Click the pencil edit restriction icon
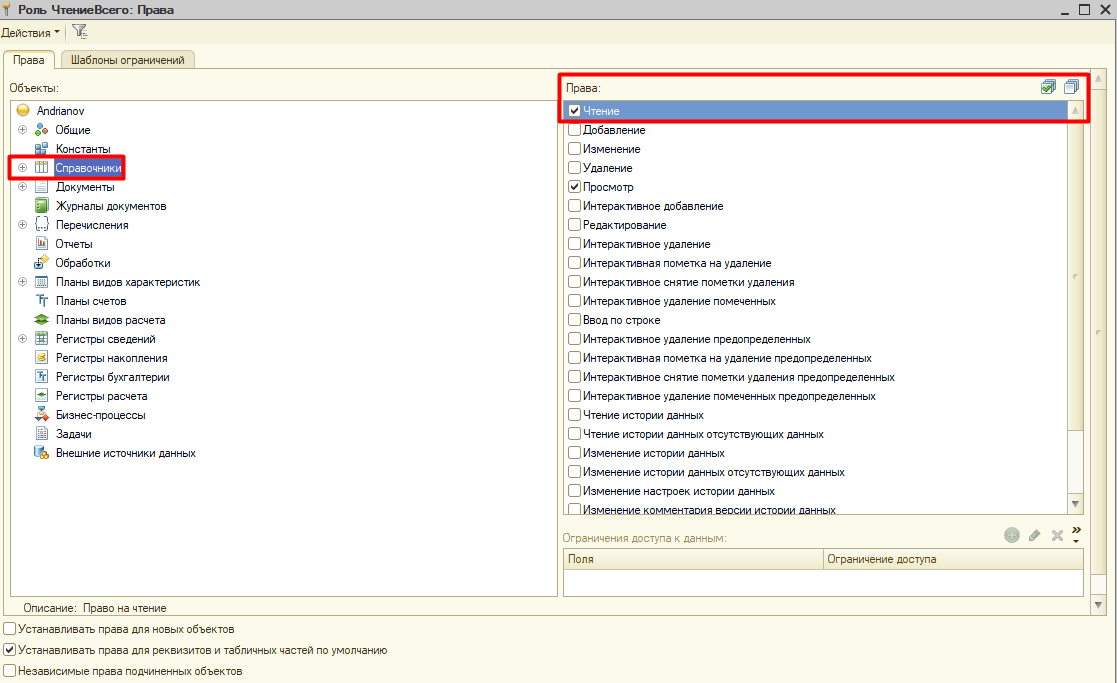 coord(1035,536)
